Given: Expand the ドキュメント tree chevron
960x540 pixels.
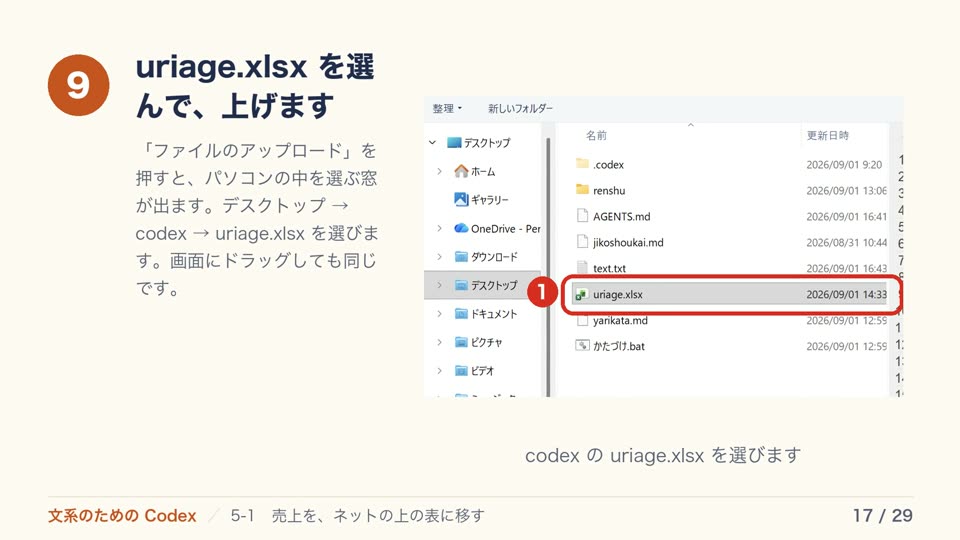Looking at the screenshot, I should coord(439,313).
